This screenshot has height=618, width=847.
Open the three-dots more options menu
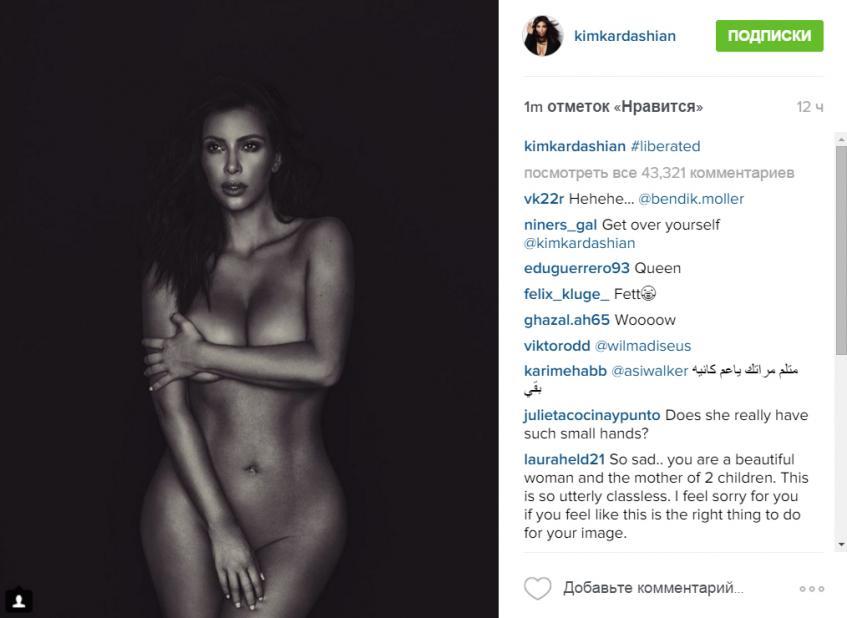(812, 588)
